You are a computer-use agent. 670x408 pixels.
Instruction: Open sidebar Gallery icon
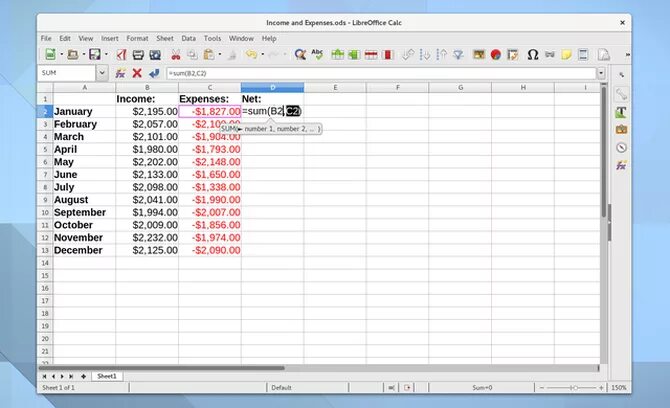click(621, 129)
